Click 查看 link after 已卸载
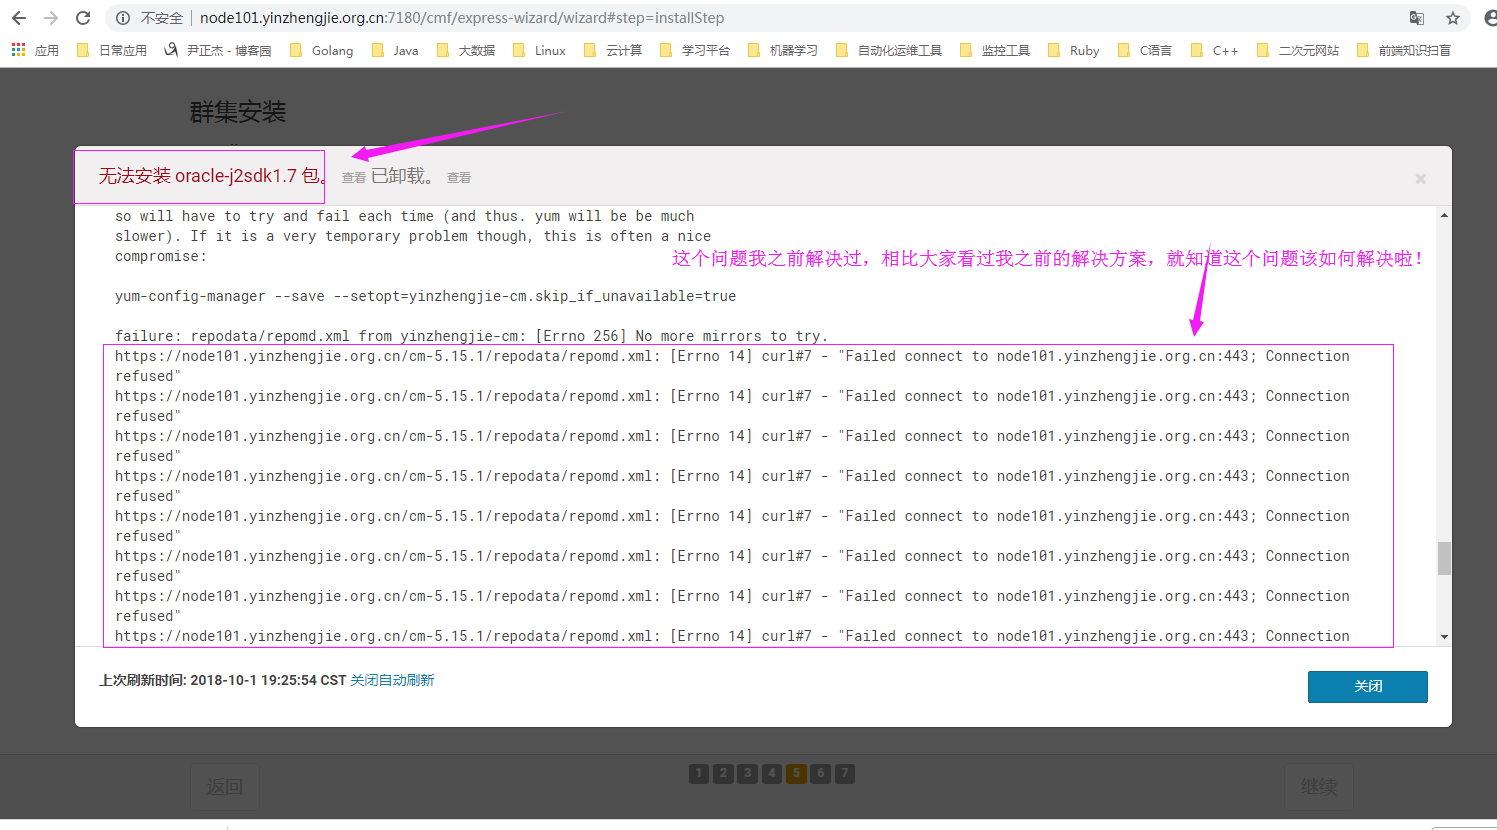 pyautogui.click(x=459, y=178)
